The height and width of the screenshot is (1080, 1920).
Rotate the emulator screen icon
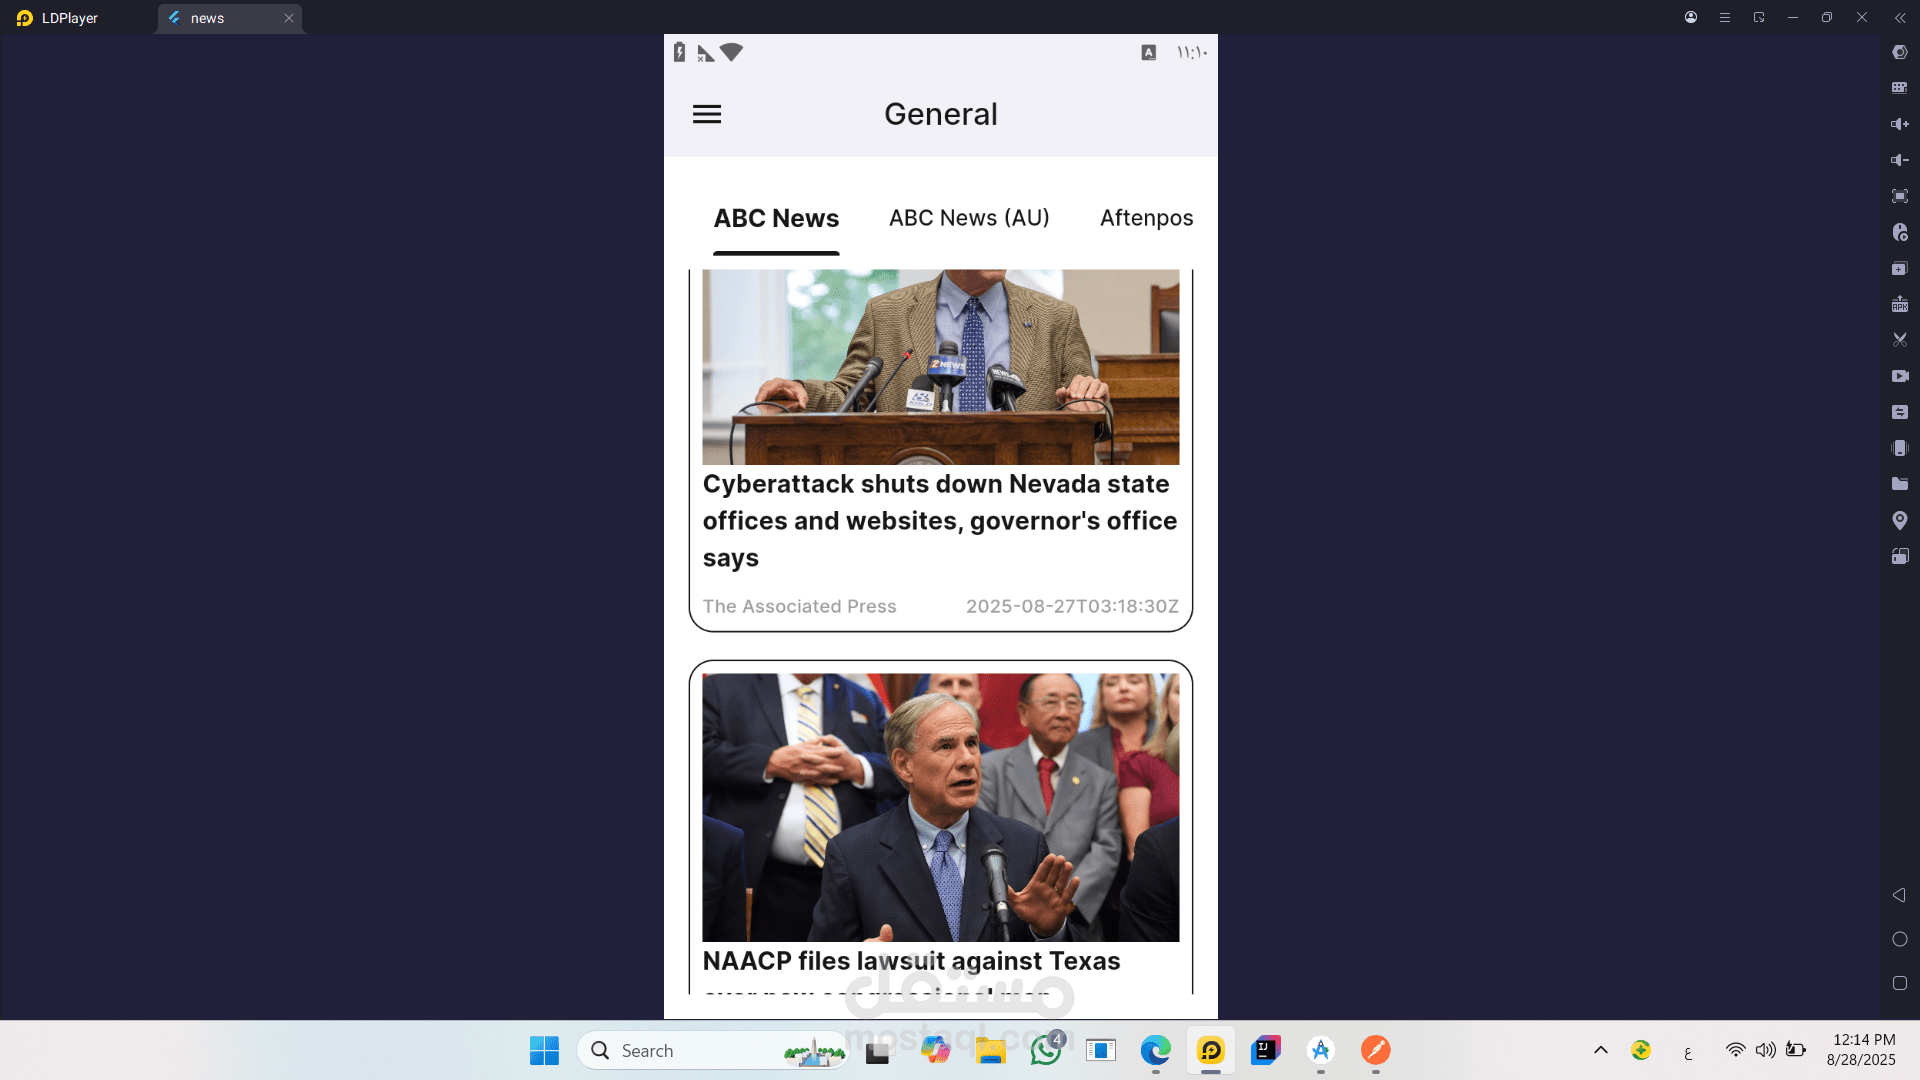(1900, 556)
